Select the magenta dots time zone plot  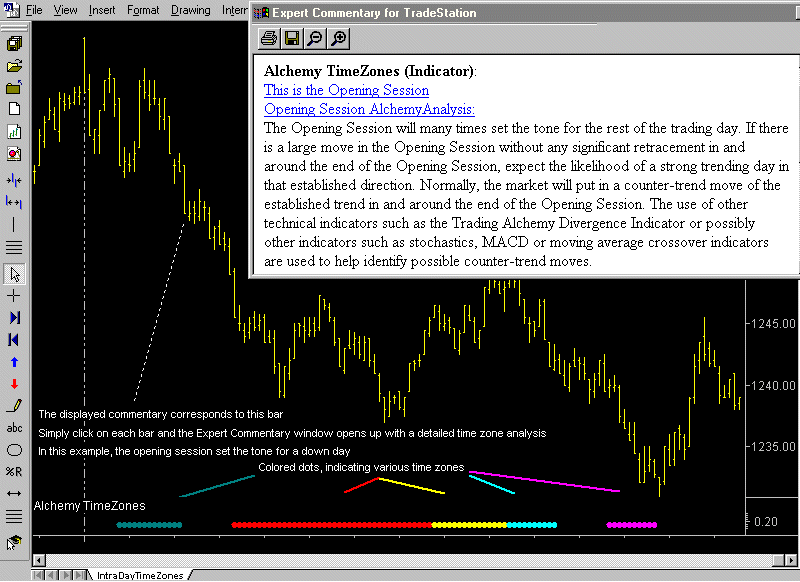632,525
